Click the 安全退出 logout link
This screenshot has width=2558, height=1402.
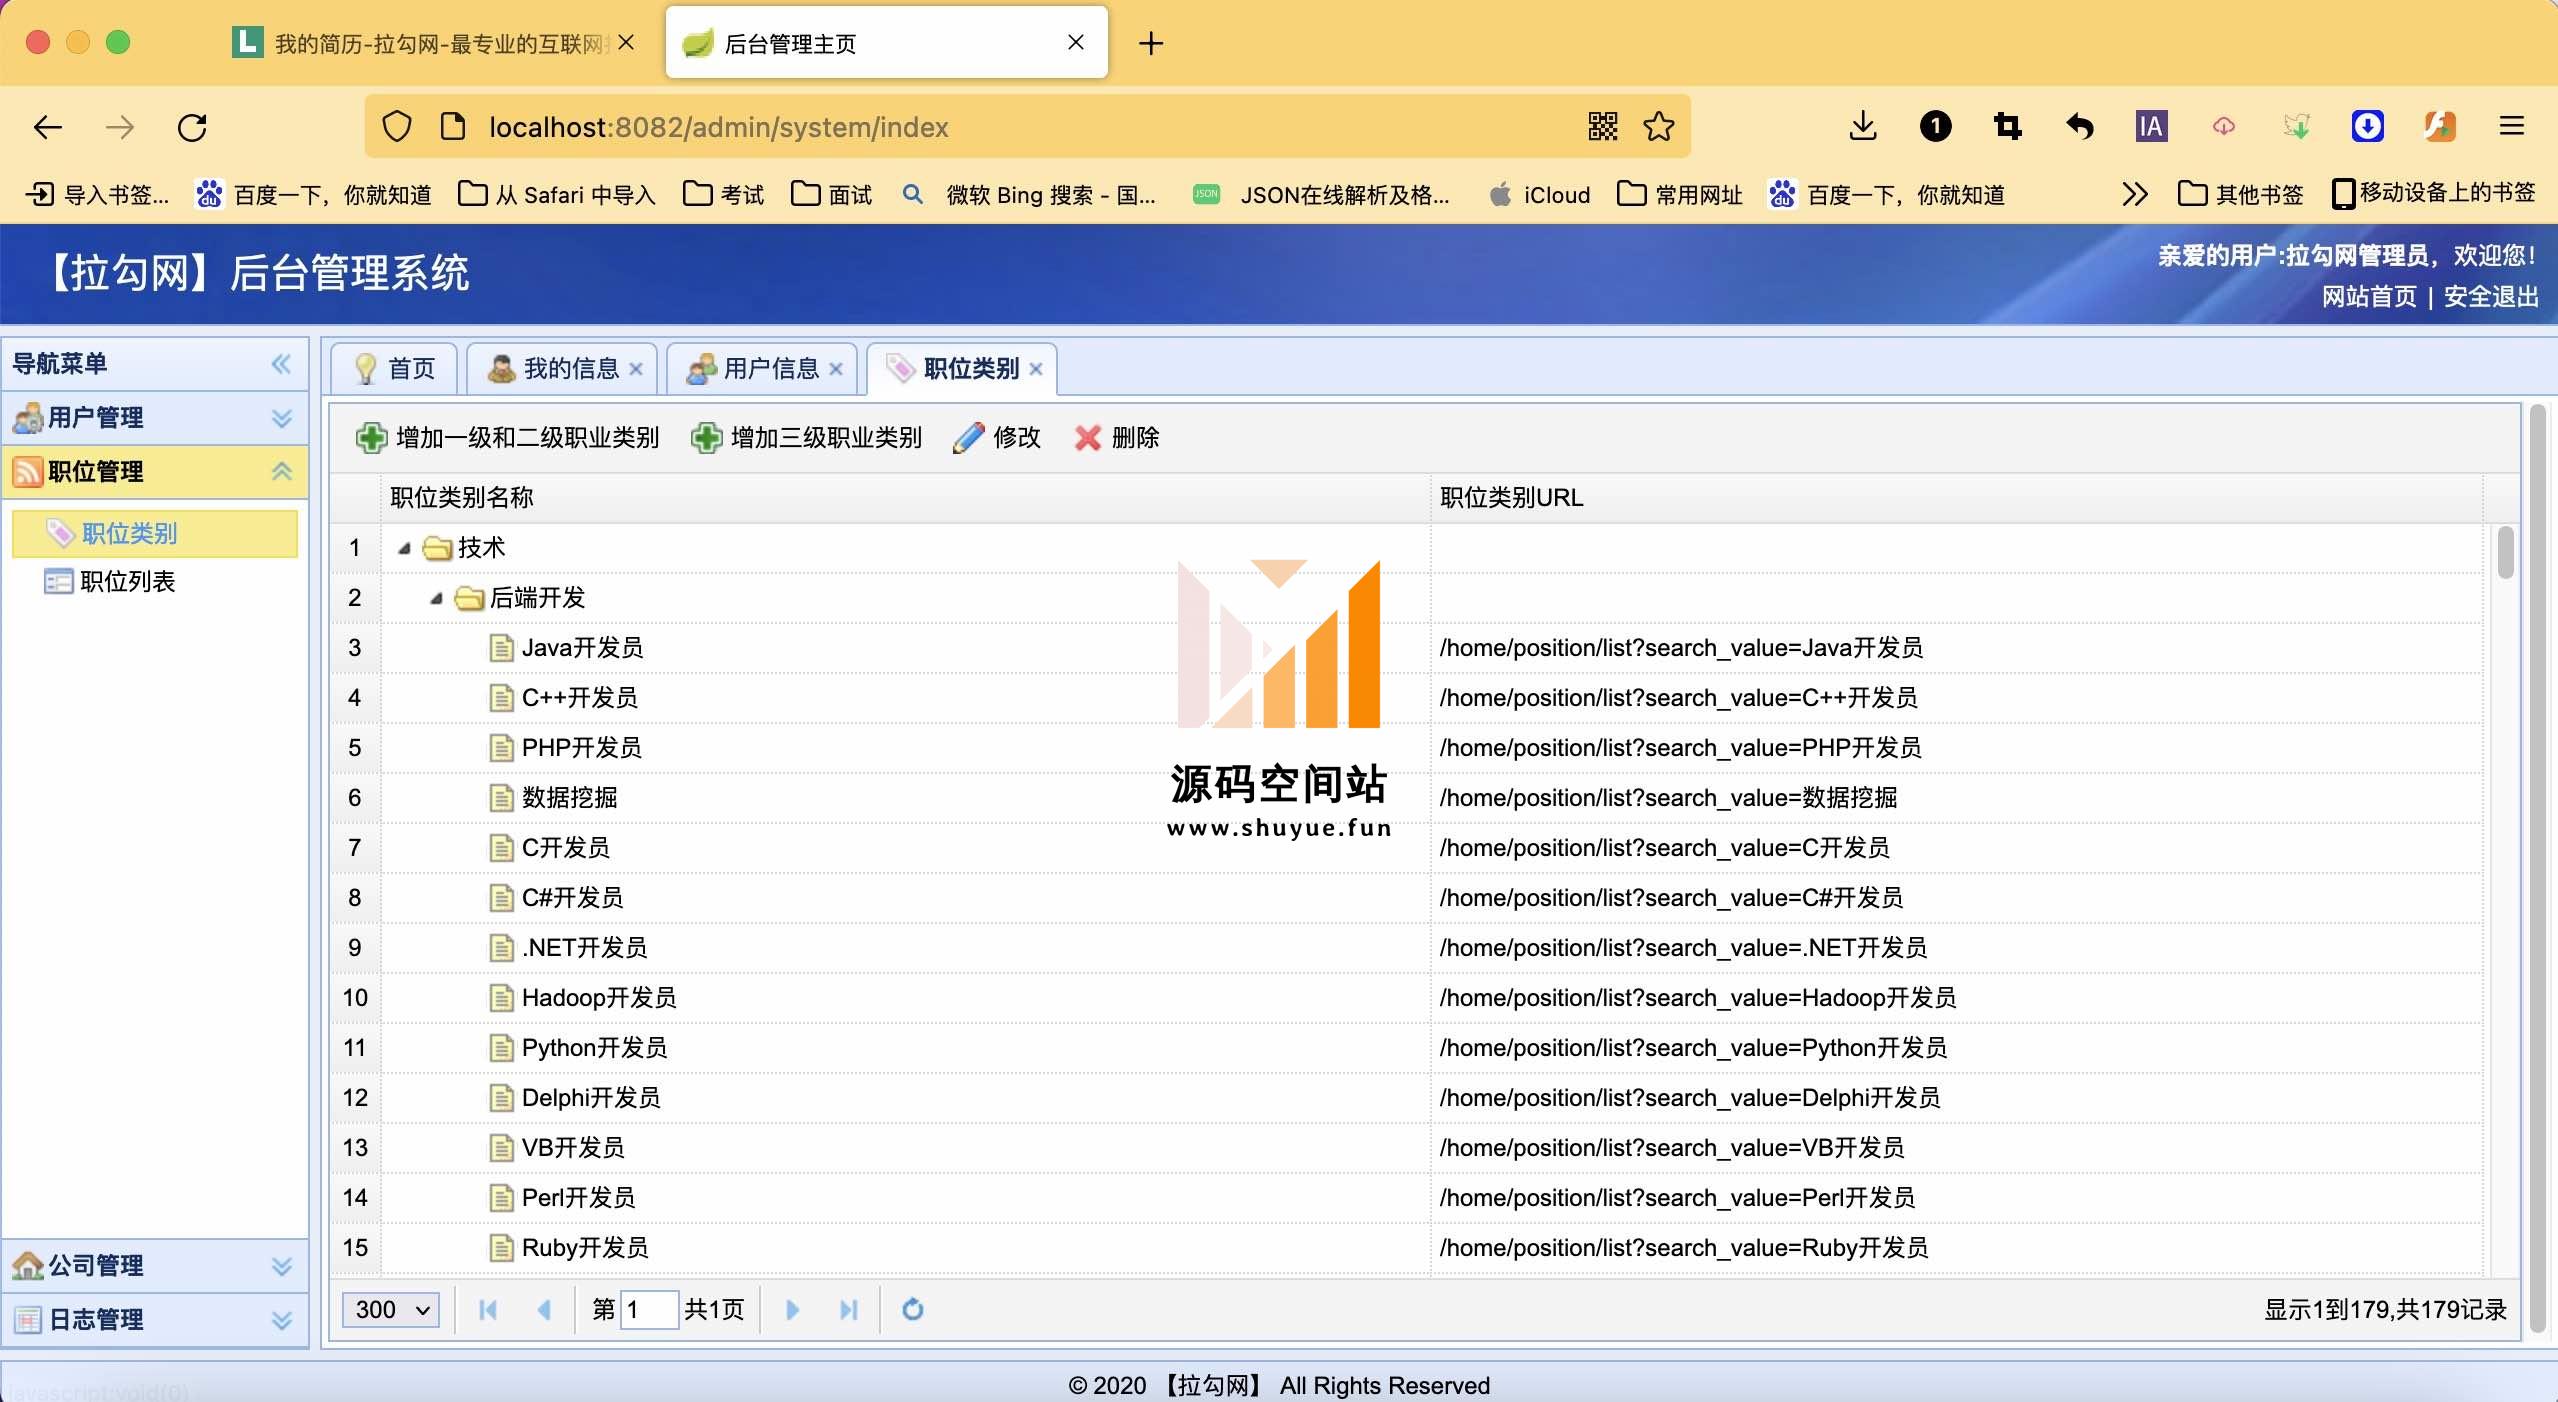(2491, 297)
